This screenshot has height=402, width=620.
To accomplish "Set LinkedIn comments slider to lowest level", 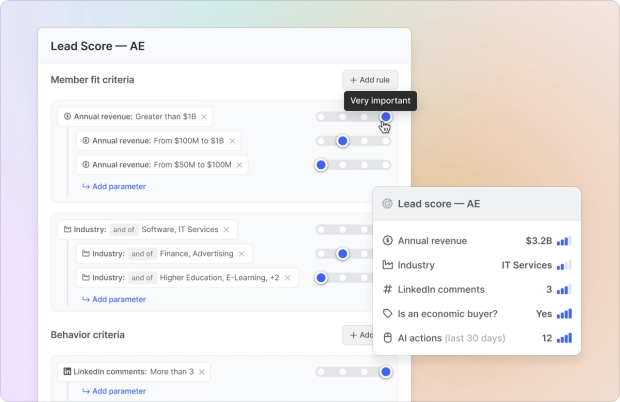I will tap(321, 372).
